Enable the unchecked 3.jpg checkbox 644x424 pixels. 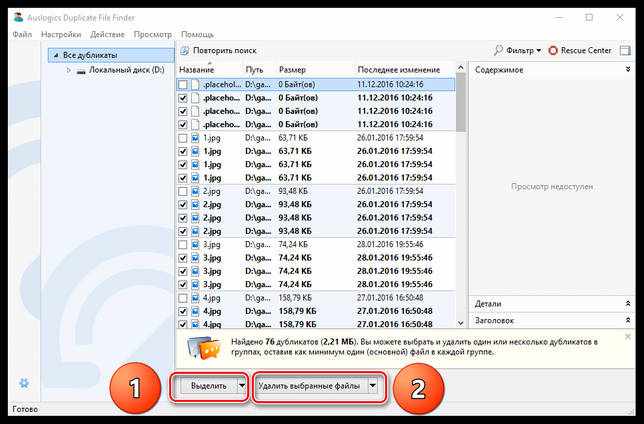pyautogui.click(x=183, y=245)
